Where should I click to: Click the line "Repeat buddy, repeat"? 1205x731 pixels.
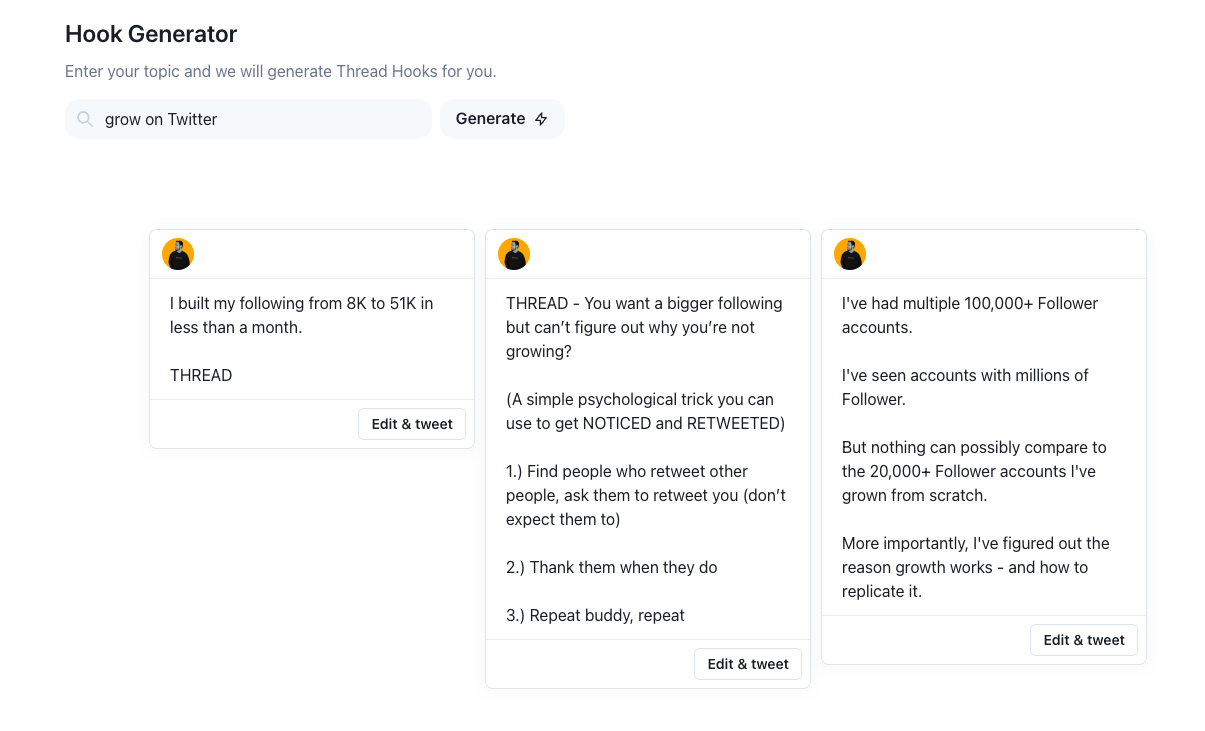(x=595, y=615)
